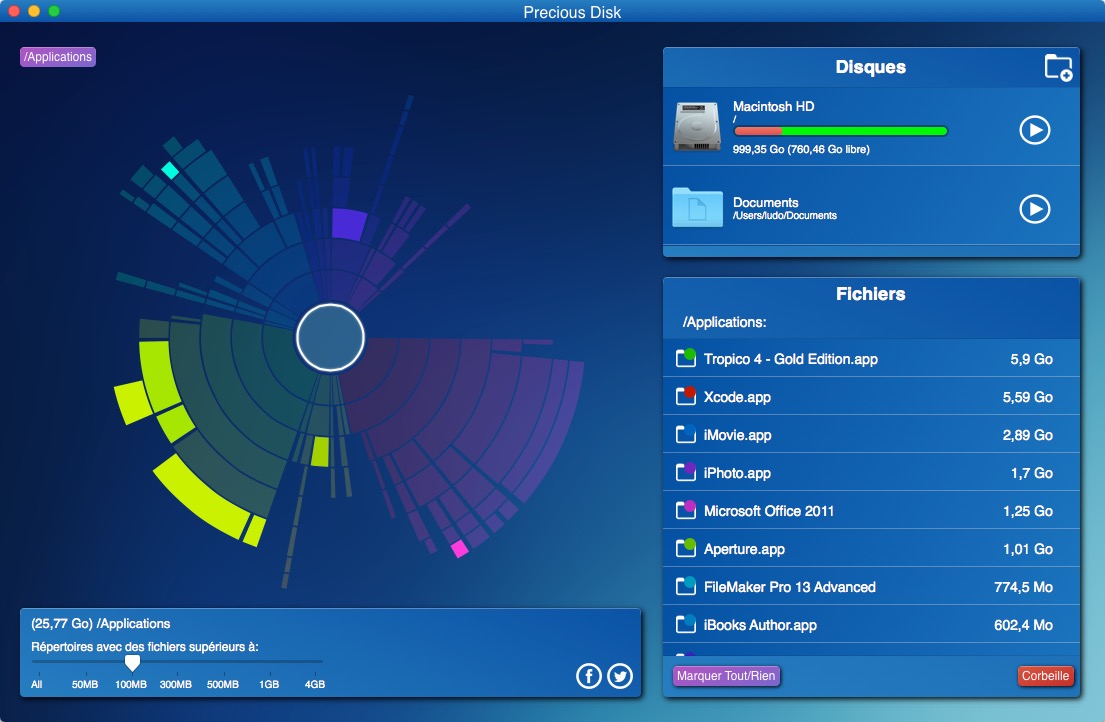Select the Aperture.app file name
Image resolution: width=1105 pixels, height=722 pixels.
tap(744, 549)
